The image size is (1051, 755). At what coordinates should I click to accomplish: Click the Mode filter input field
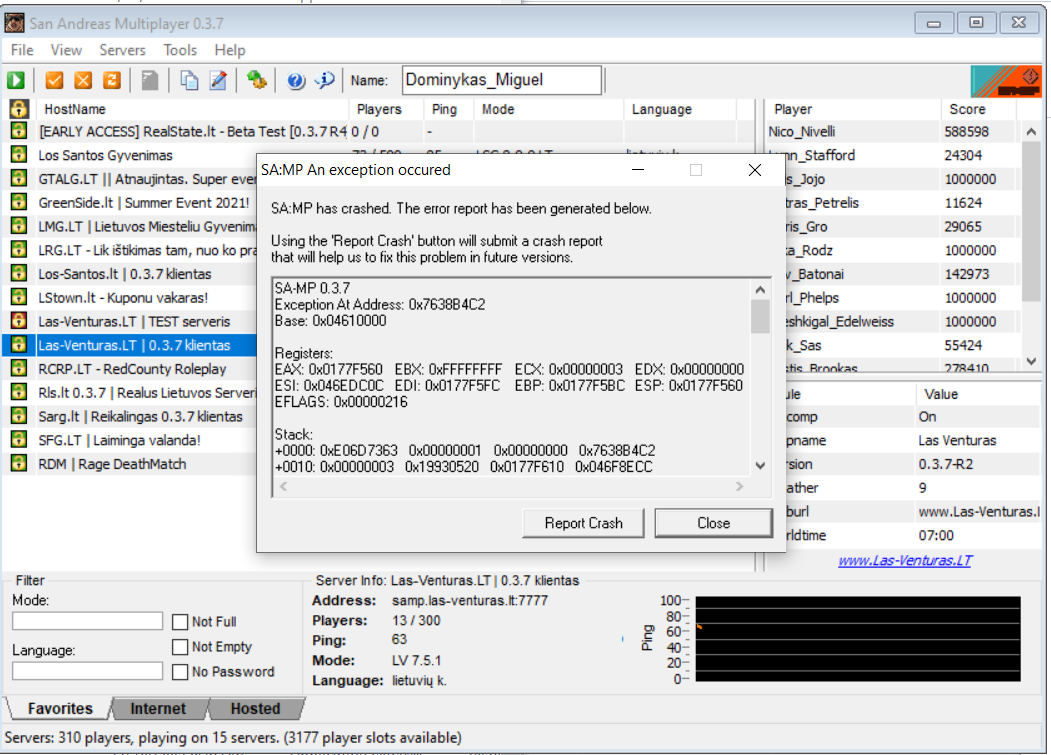pos(87,621)
